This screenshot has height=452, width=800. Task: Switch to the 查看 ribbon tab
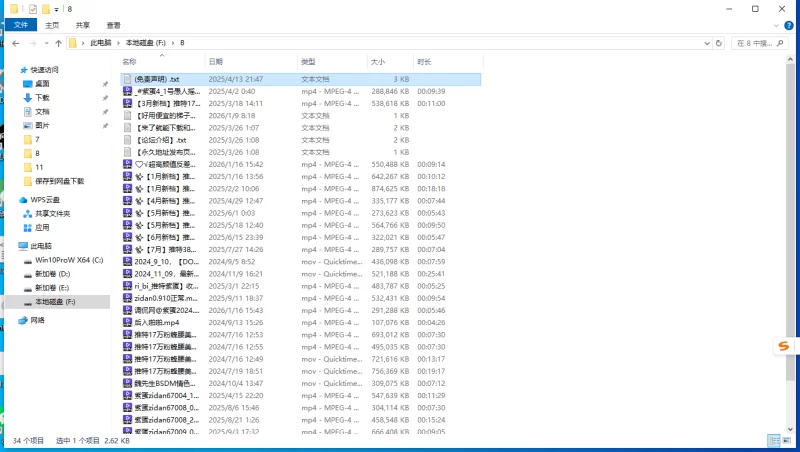(113, 25)
